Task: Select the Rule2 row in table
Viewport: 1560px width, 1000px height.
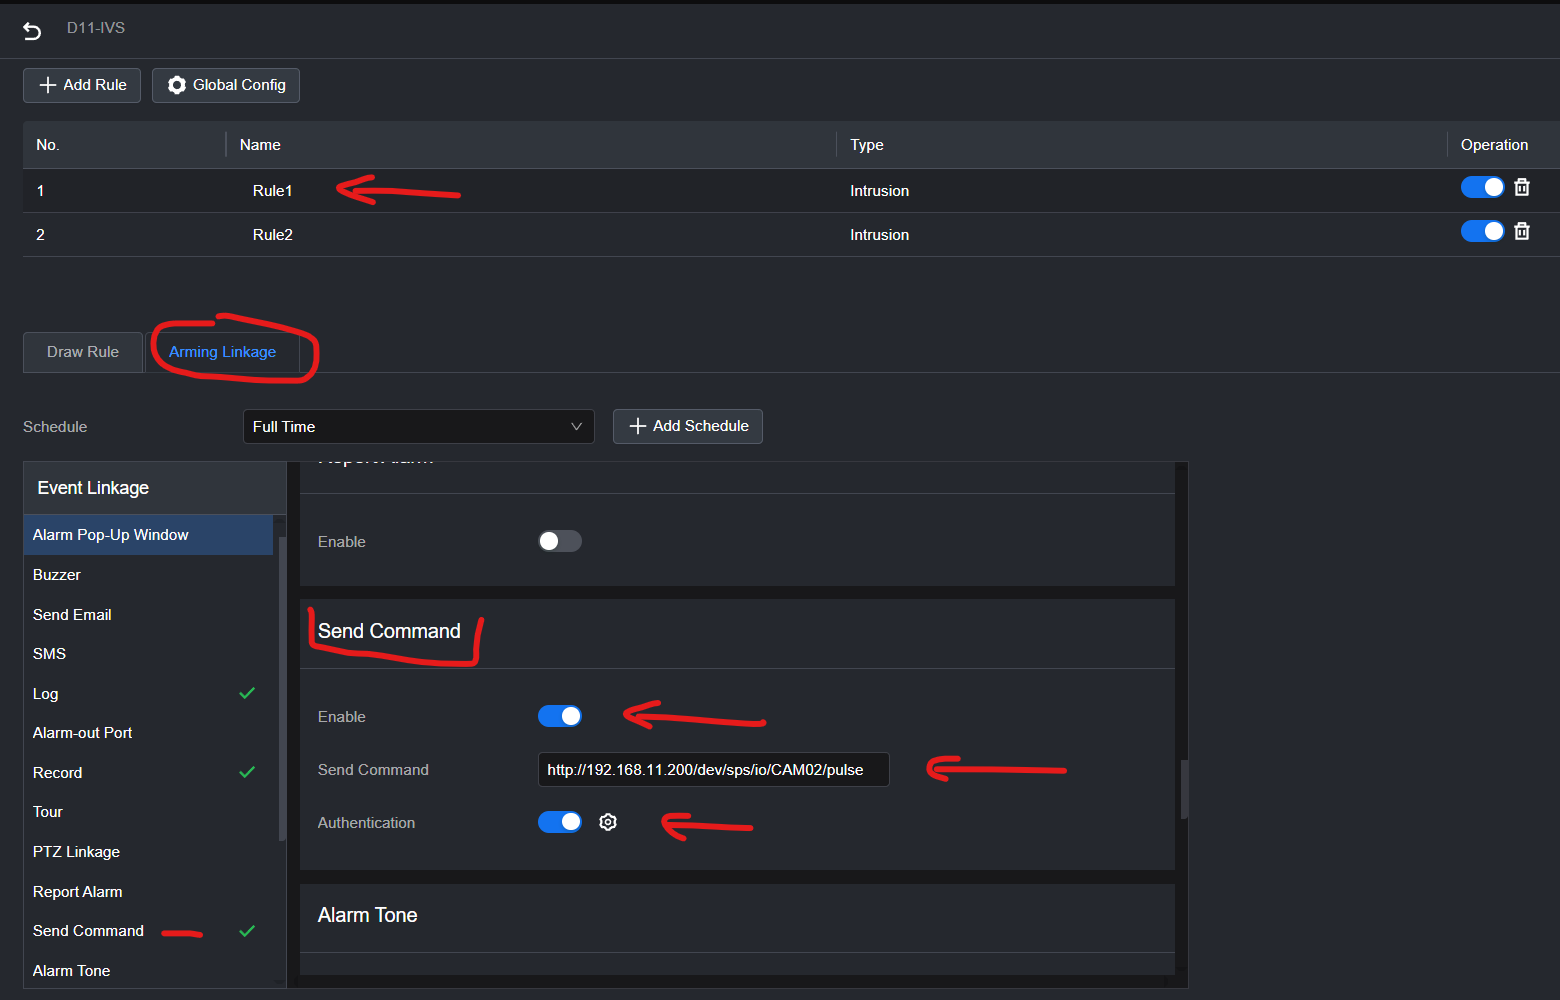Action: [x=272, y=235]
